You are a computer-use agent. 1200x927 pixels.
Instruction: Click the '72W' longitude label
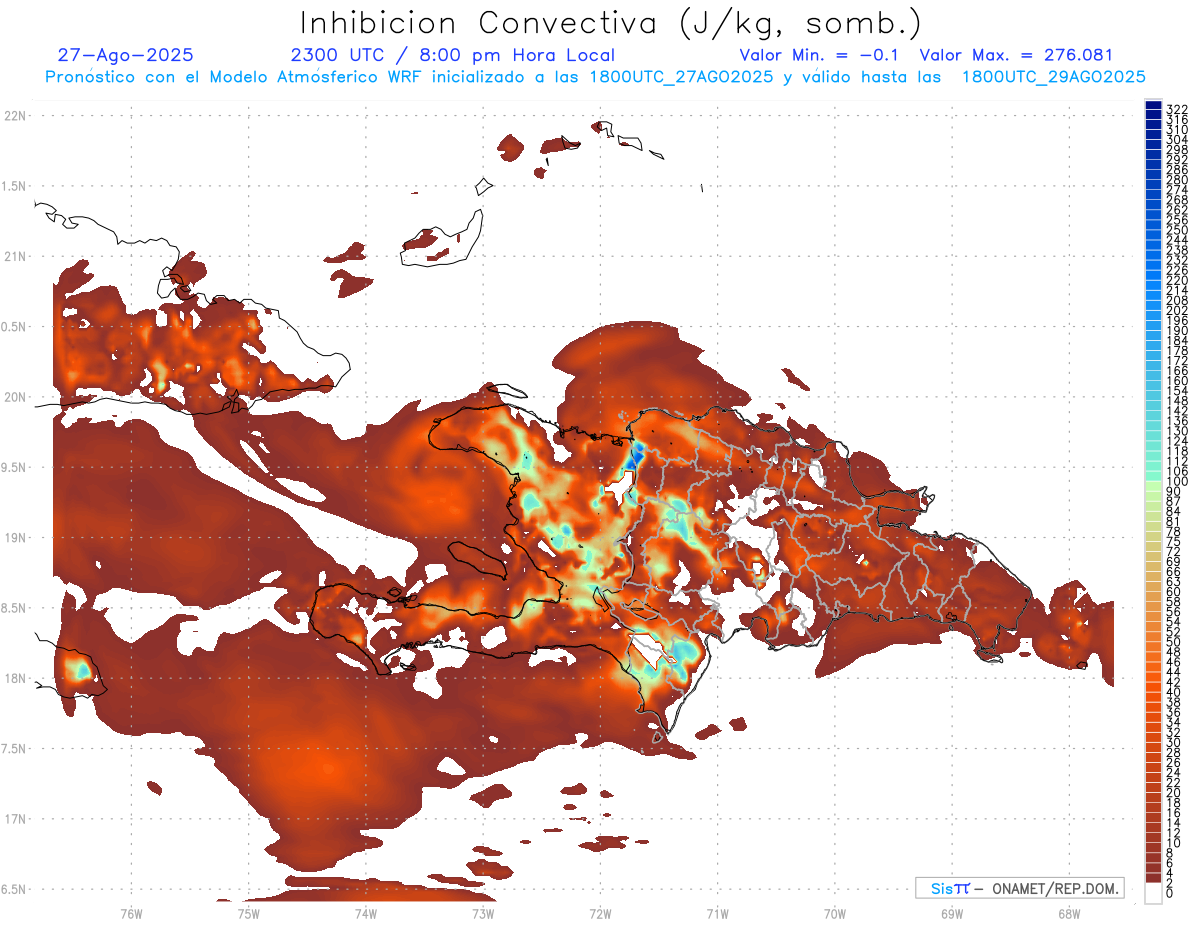coord(600,913)
